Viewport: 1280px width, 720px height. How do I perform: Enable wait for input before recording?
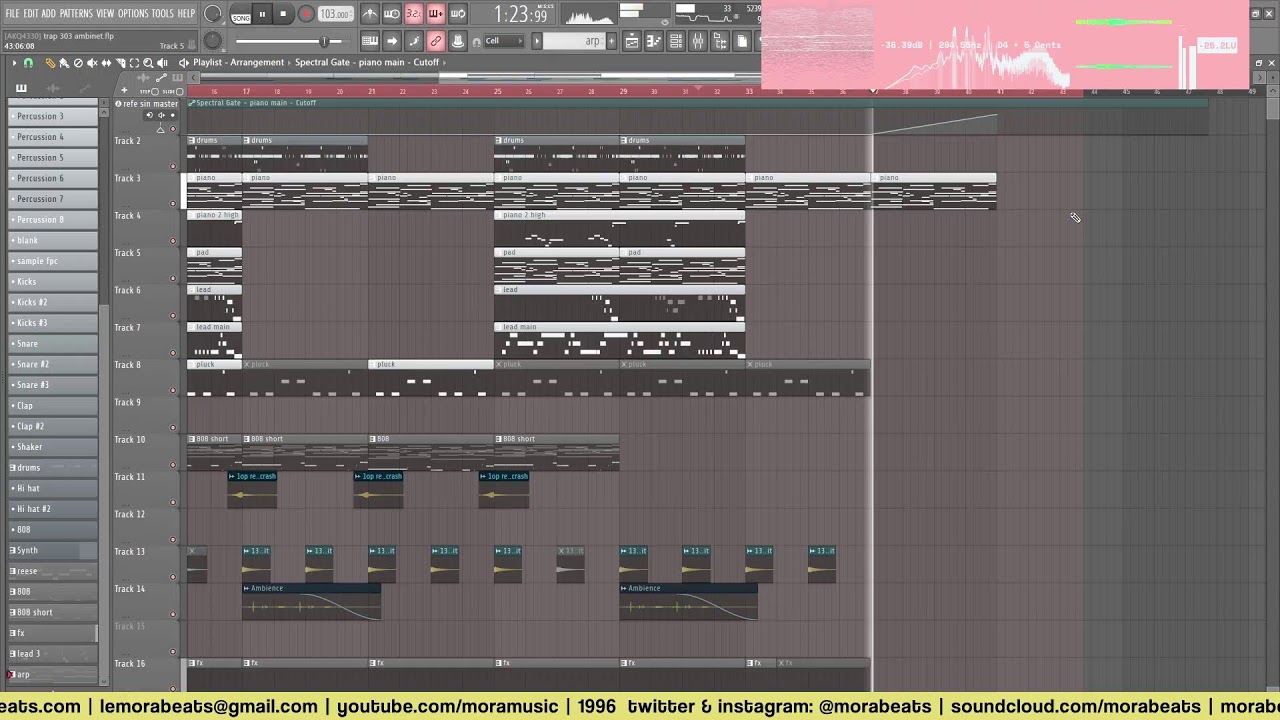[391, 14]
